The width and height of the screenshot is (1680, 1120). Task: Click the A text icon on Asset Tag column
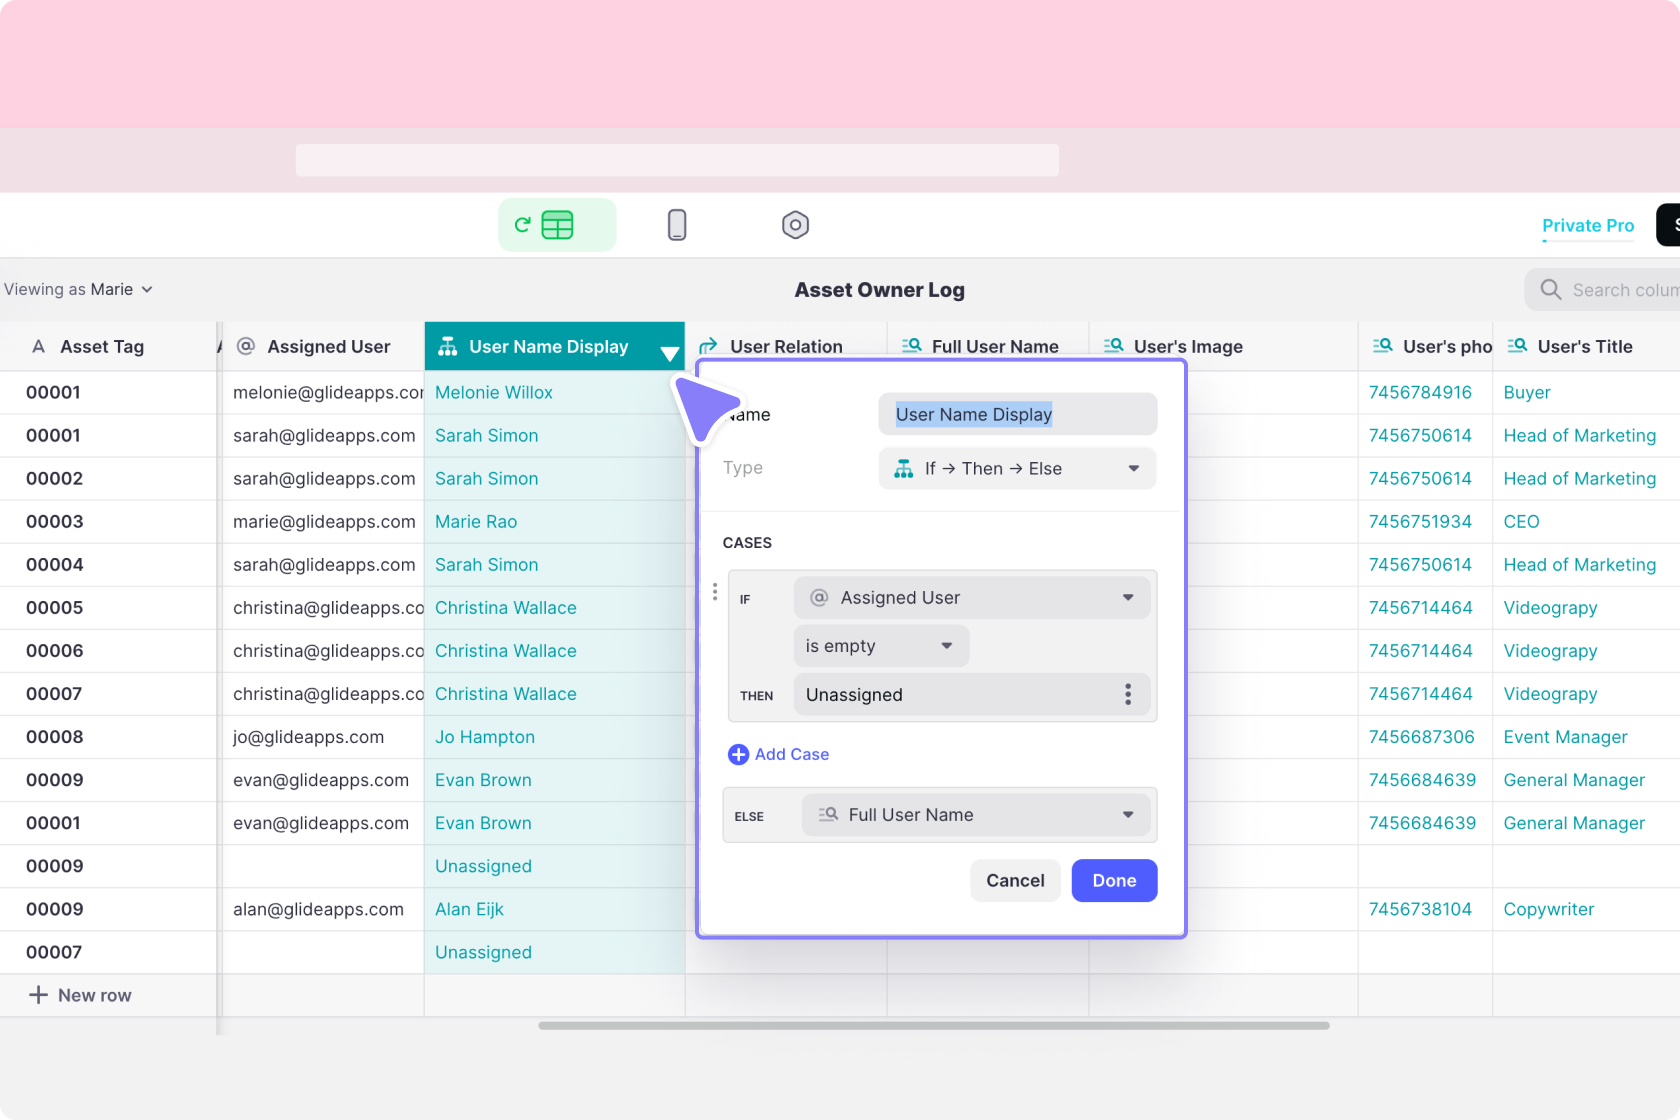coord(38,346)
